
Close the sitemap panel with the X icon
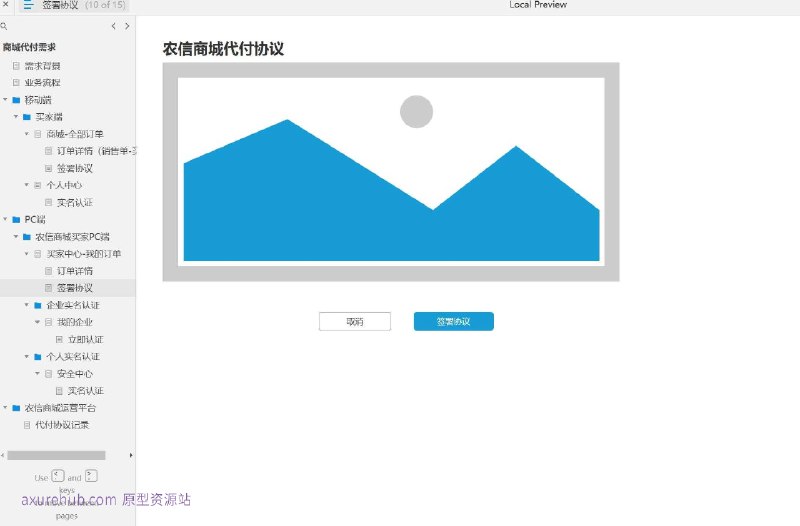6,4
